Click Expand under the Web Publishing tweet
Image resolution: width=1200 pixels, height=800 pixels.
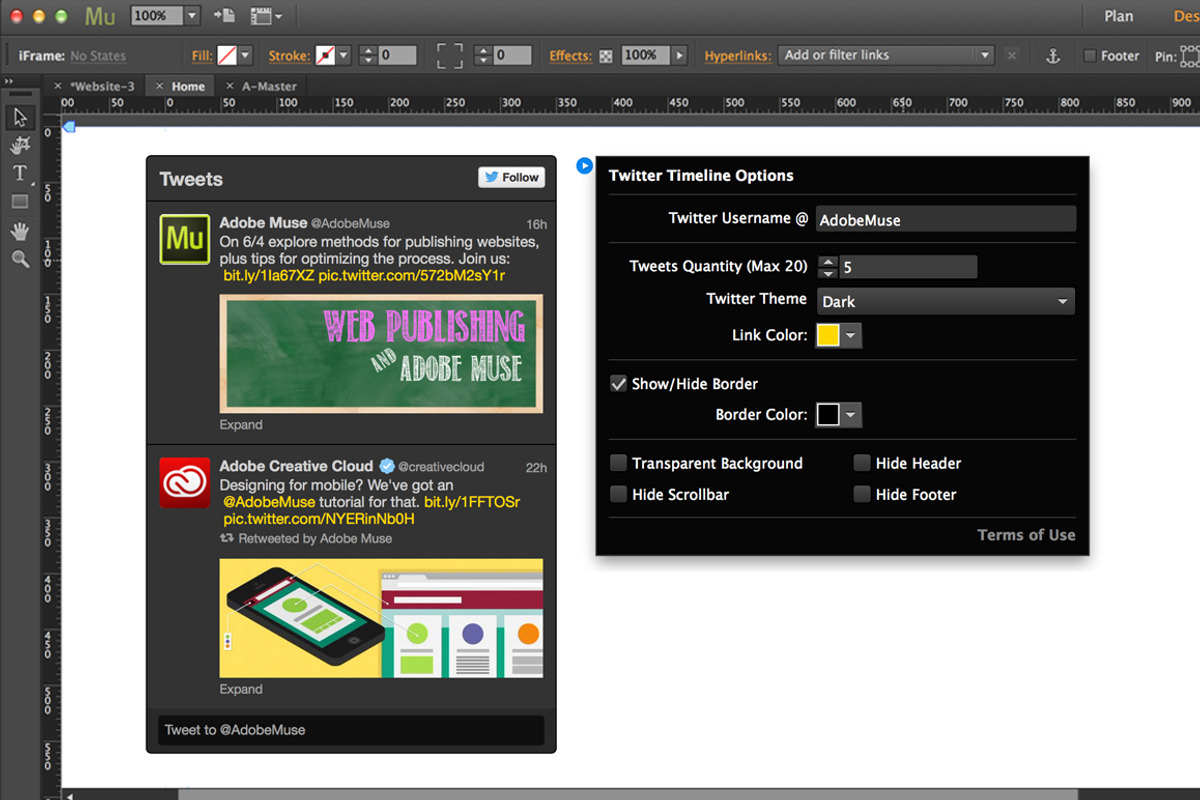click(241, 425)
